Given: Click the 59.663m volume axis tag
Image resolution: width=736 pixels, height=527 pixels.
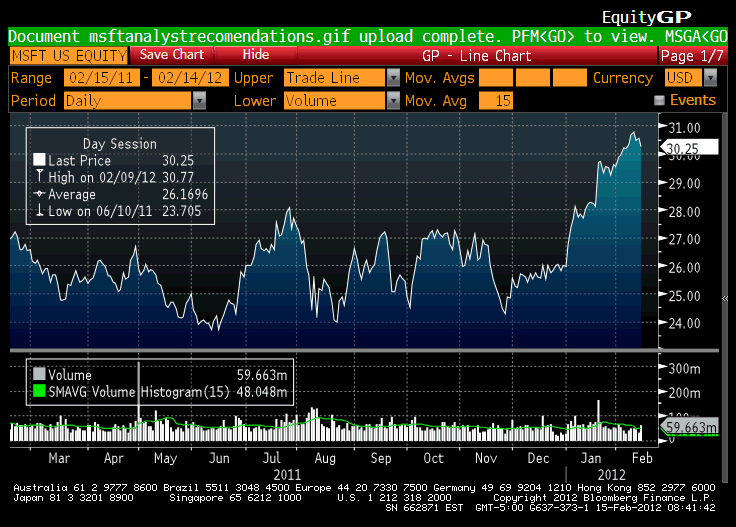Looking at the screenshot, I should (689, 427).
